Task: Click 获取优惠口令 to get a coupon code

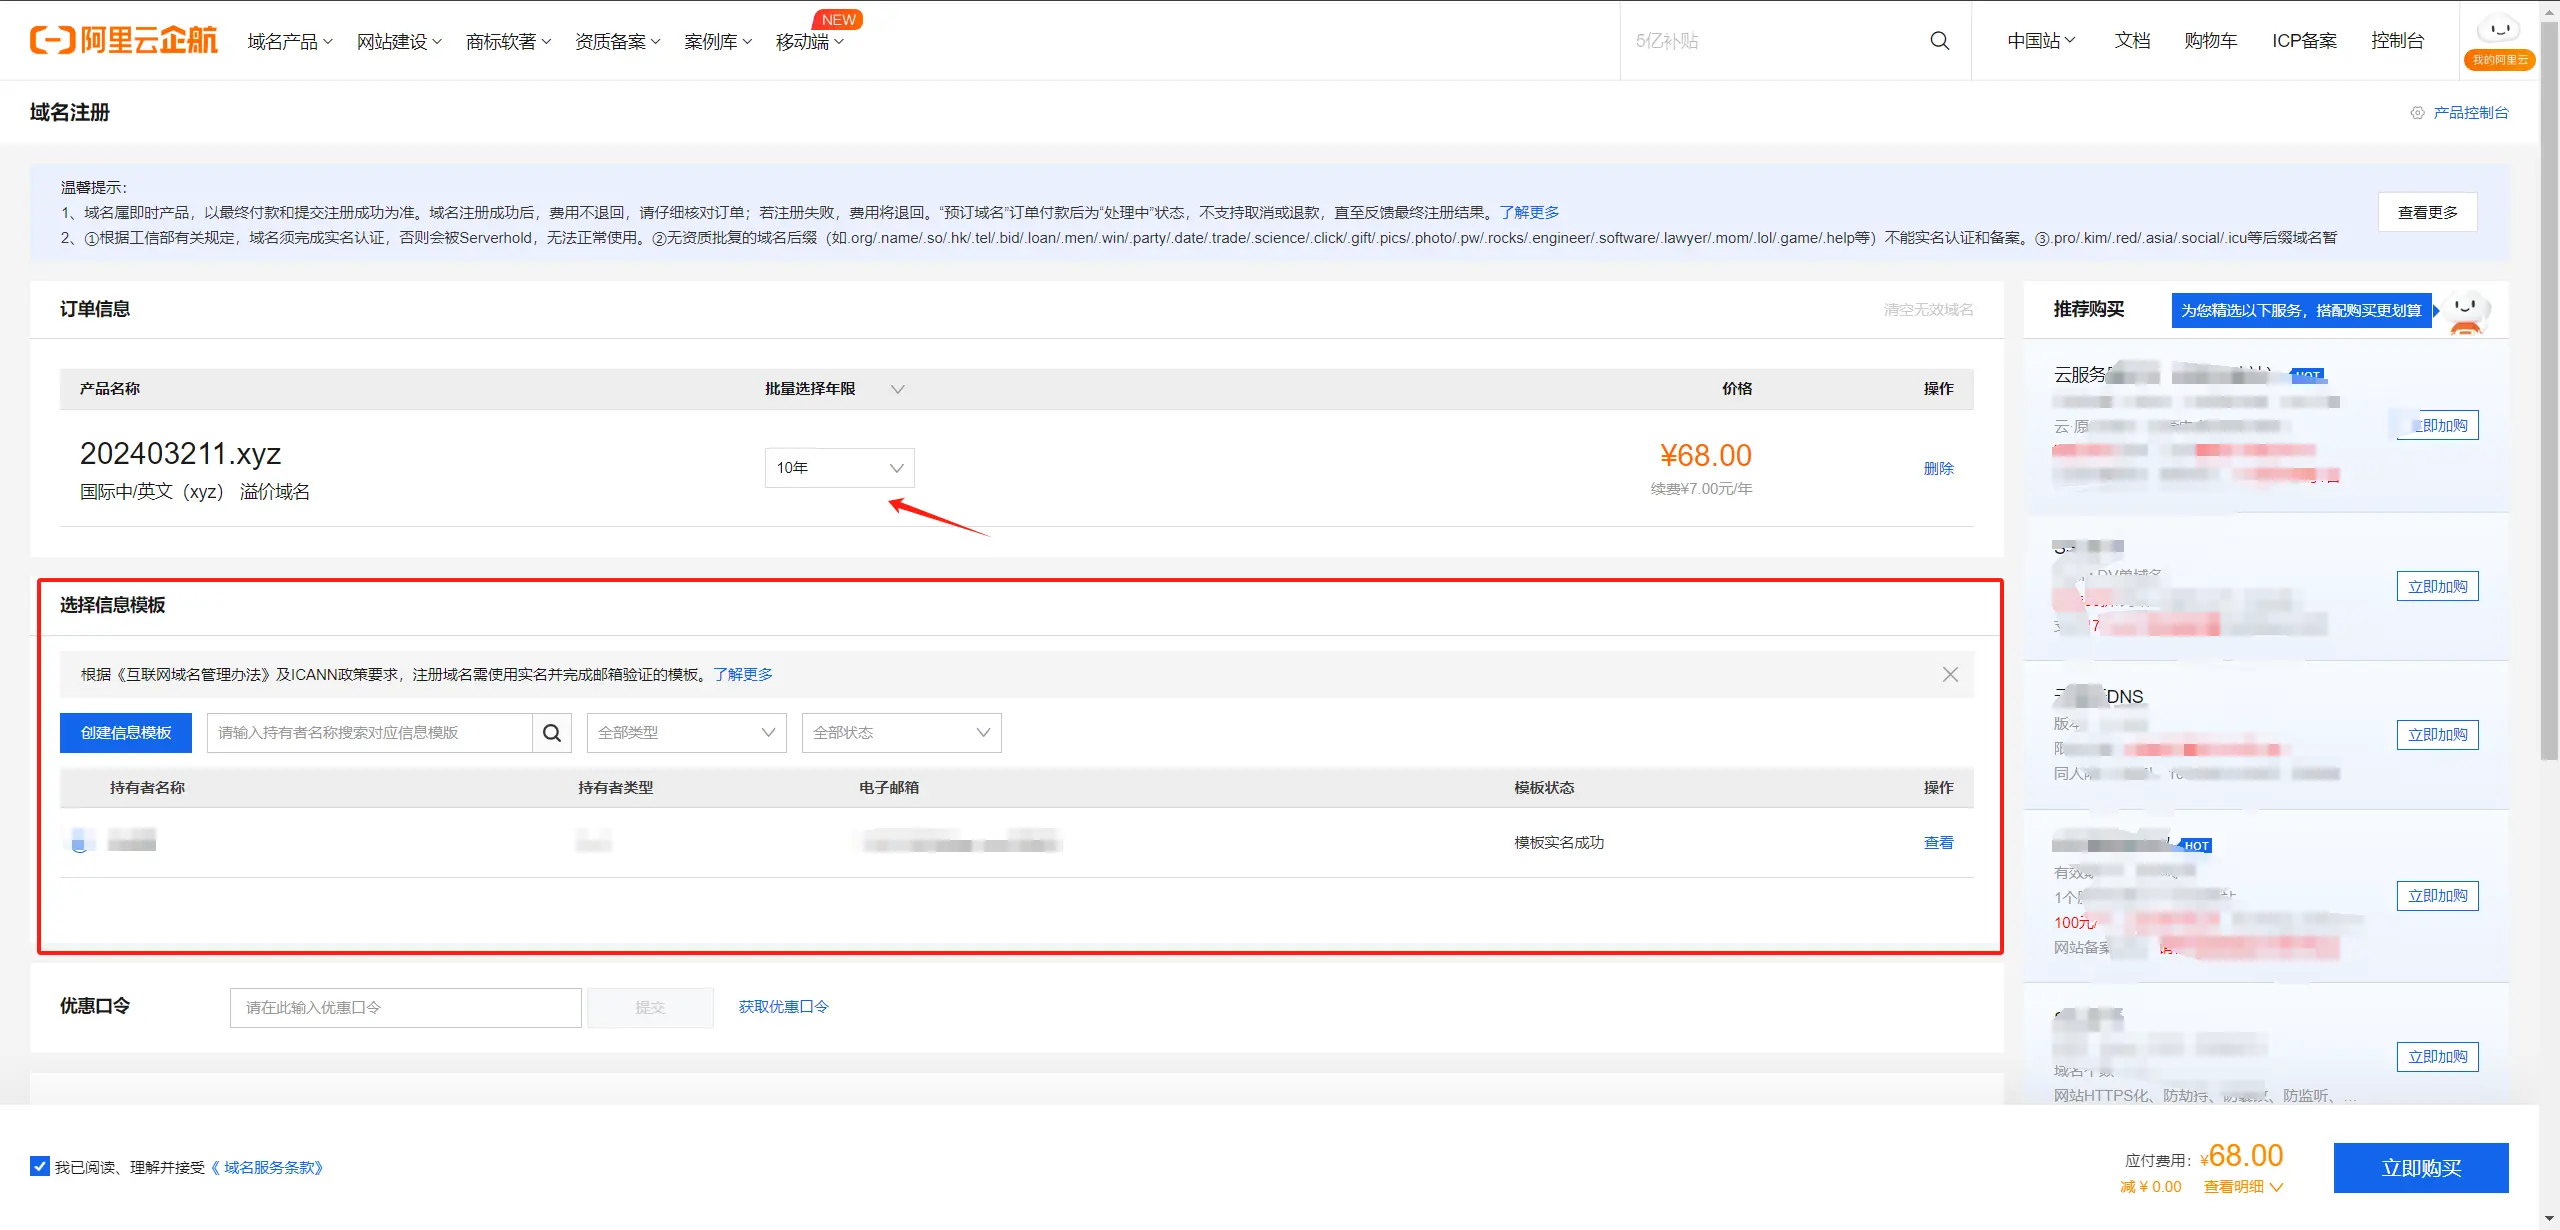Action: pyautogui.click(x=783, y=1006)
